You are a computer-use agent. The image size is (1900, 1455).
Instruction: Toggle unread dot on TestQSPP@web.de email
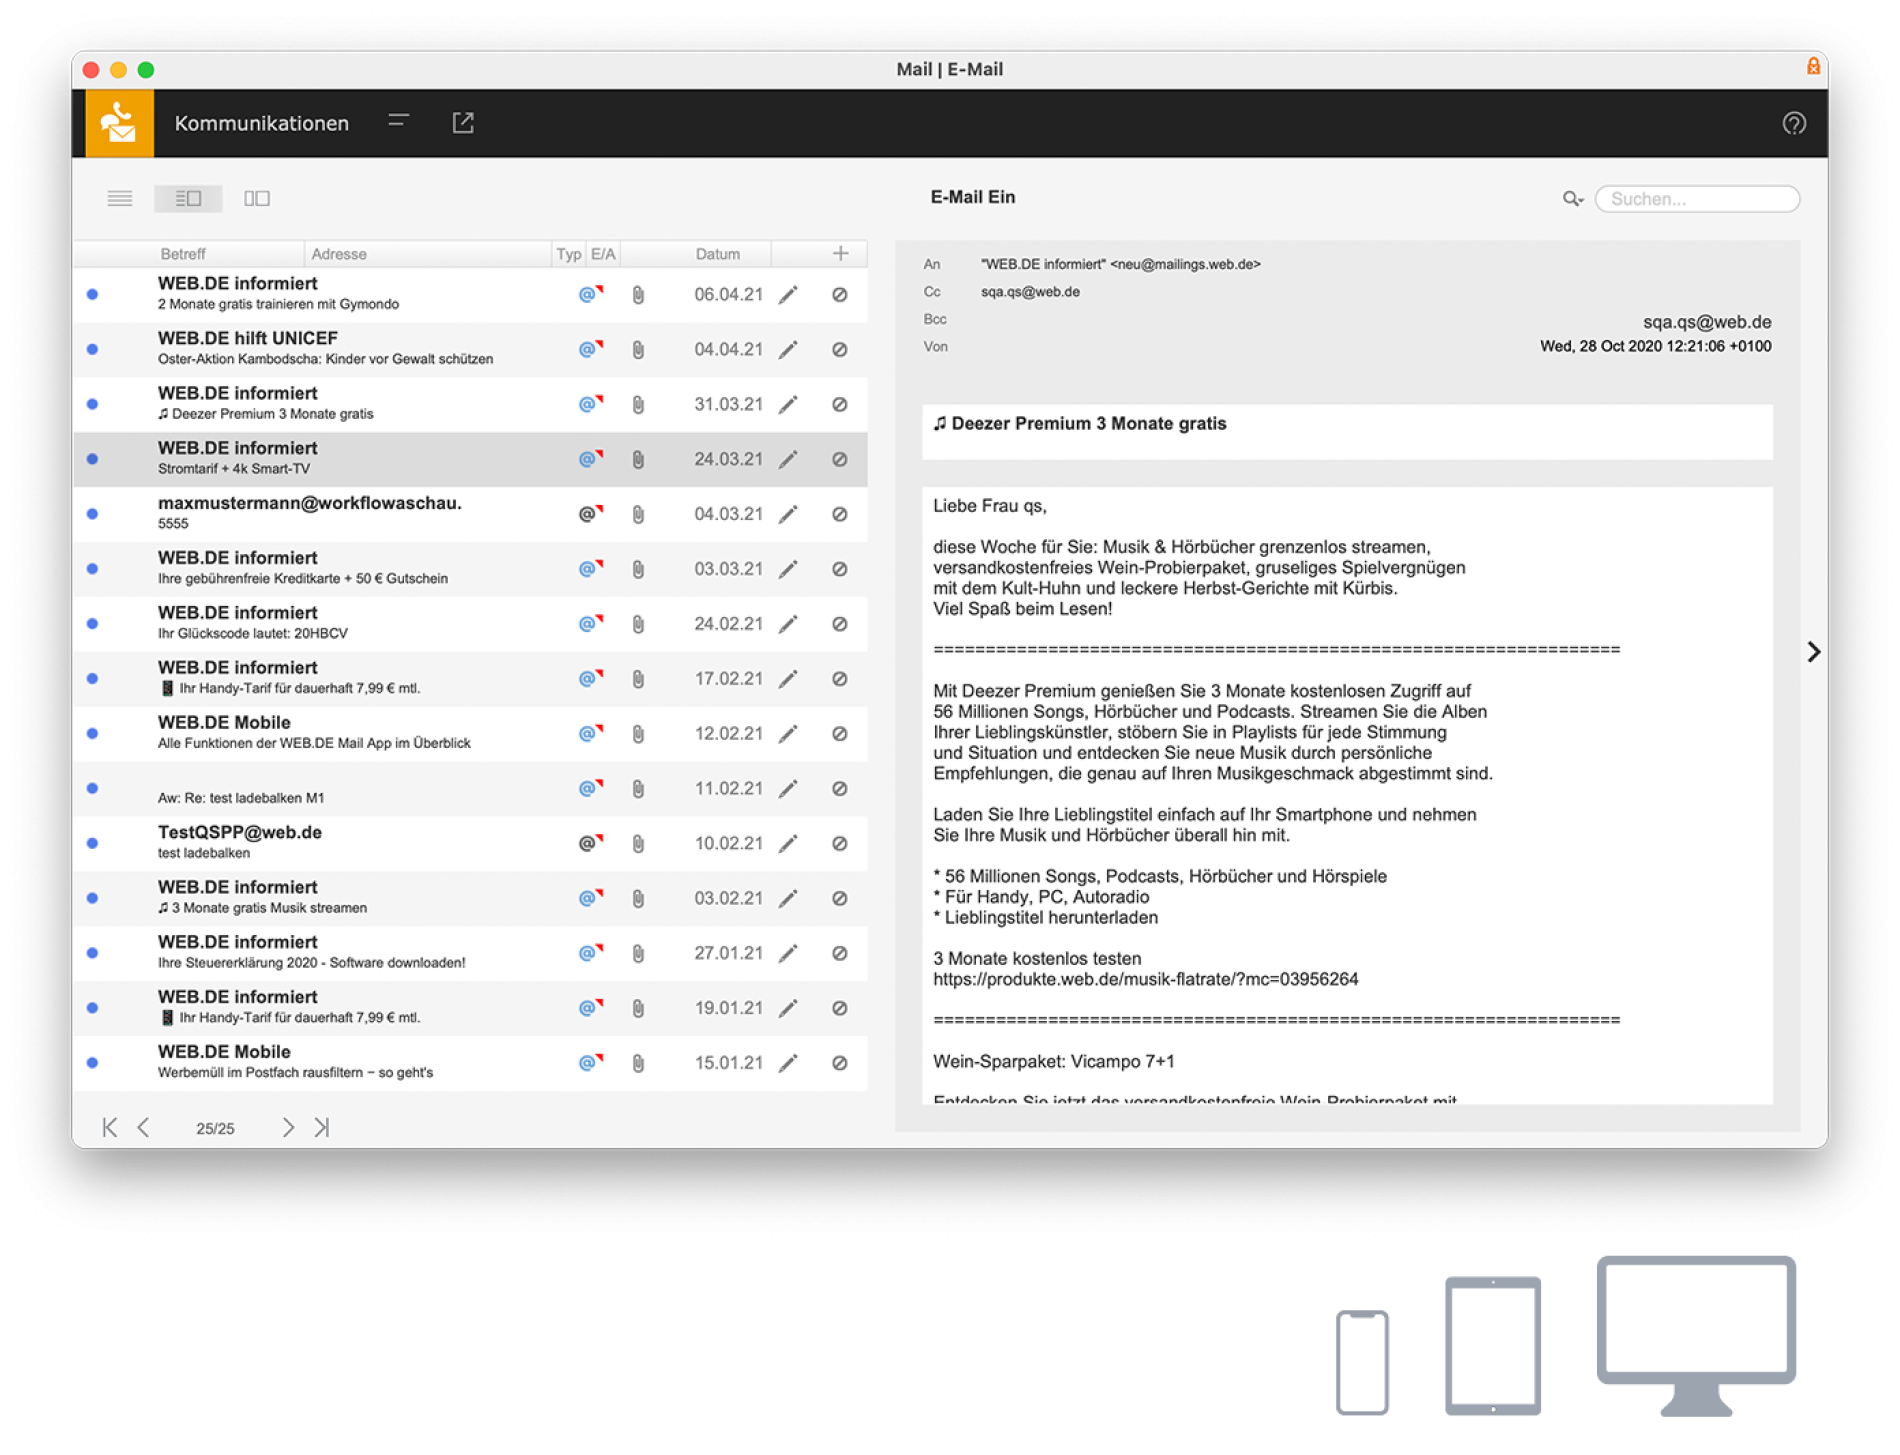click(x=92, y=844)
